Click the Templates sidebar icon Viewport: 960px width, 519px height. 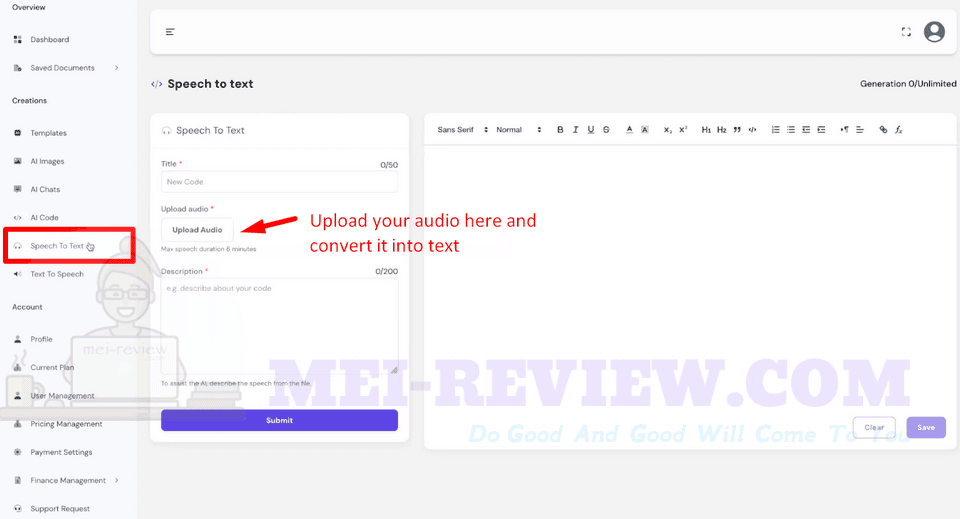pos(18,133)
